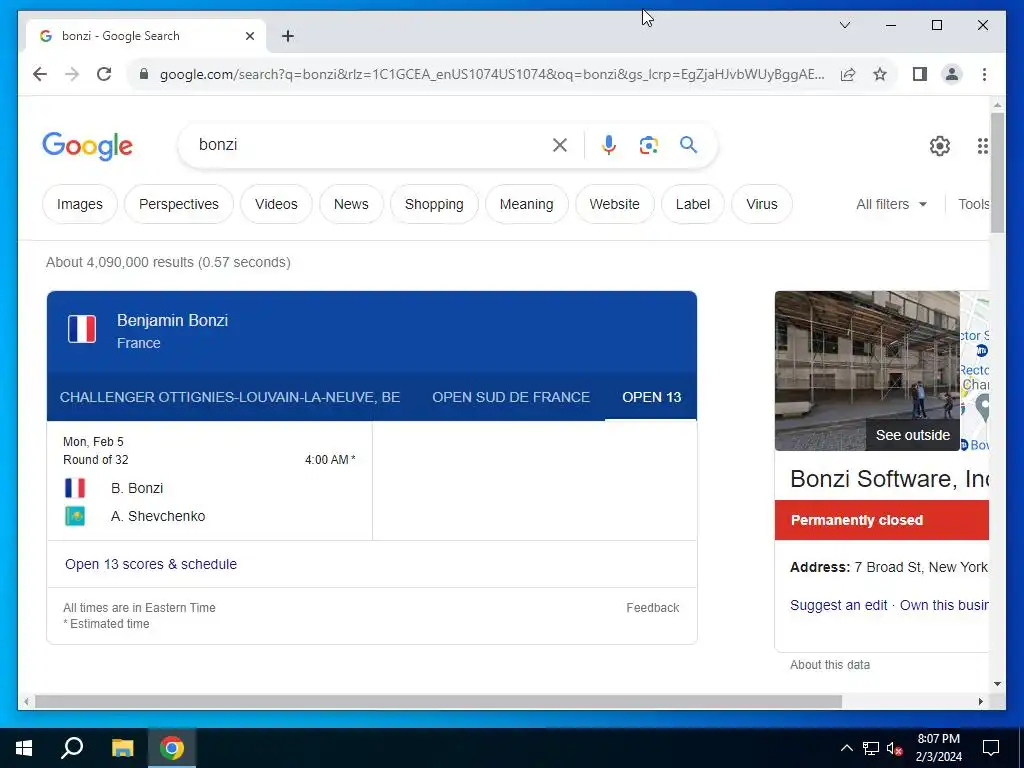Go to Google homepage logo
The width and height of the screenshot is (1024, 768).
pos(88,145)
